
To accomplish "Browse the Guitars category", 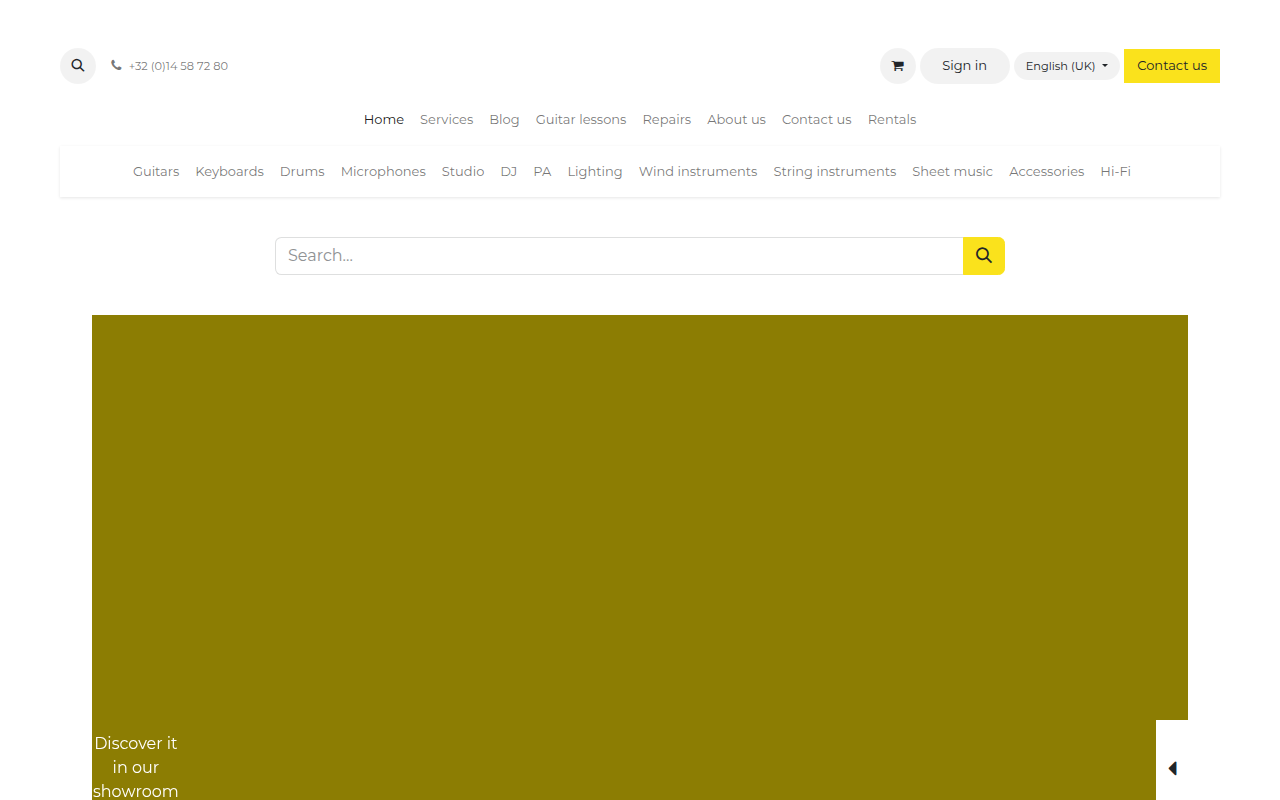I will (x=156, y=171).
